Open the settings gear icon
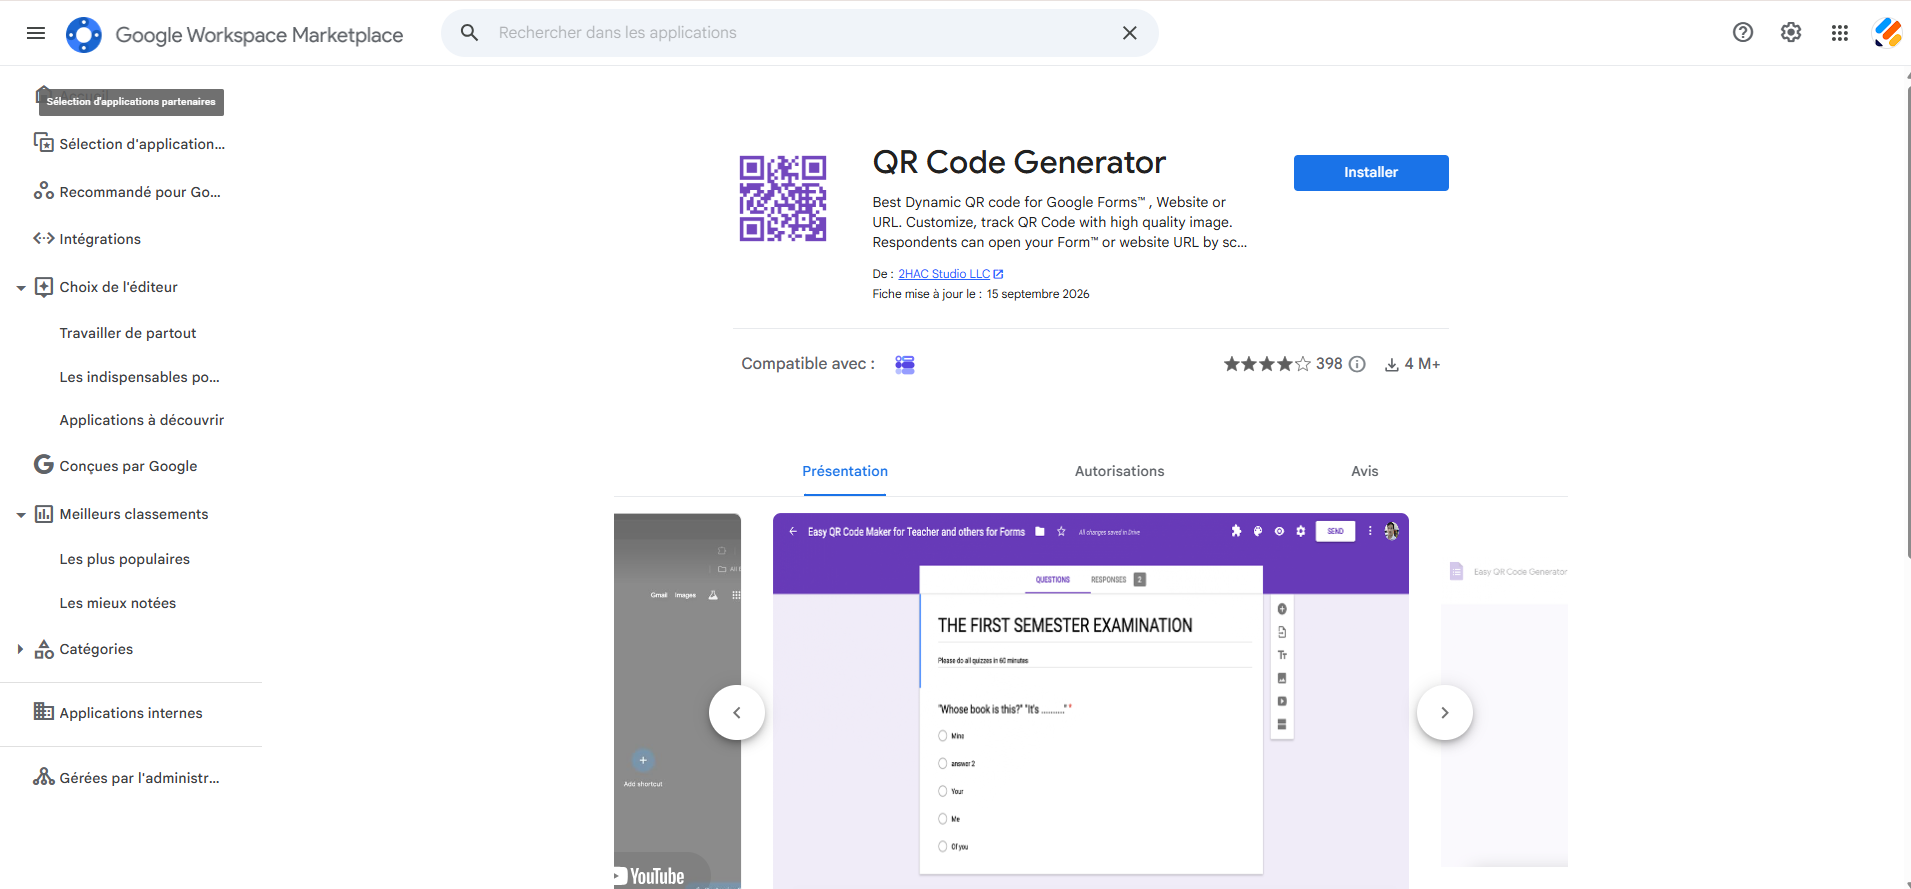The height and width of the screenshot is (889, 1911). coord(1791,32)
